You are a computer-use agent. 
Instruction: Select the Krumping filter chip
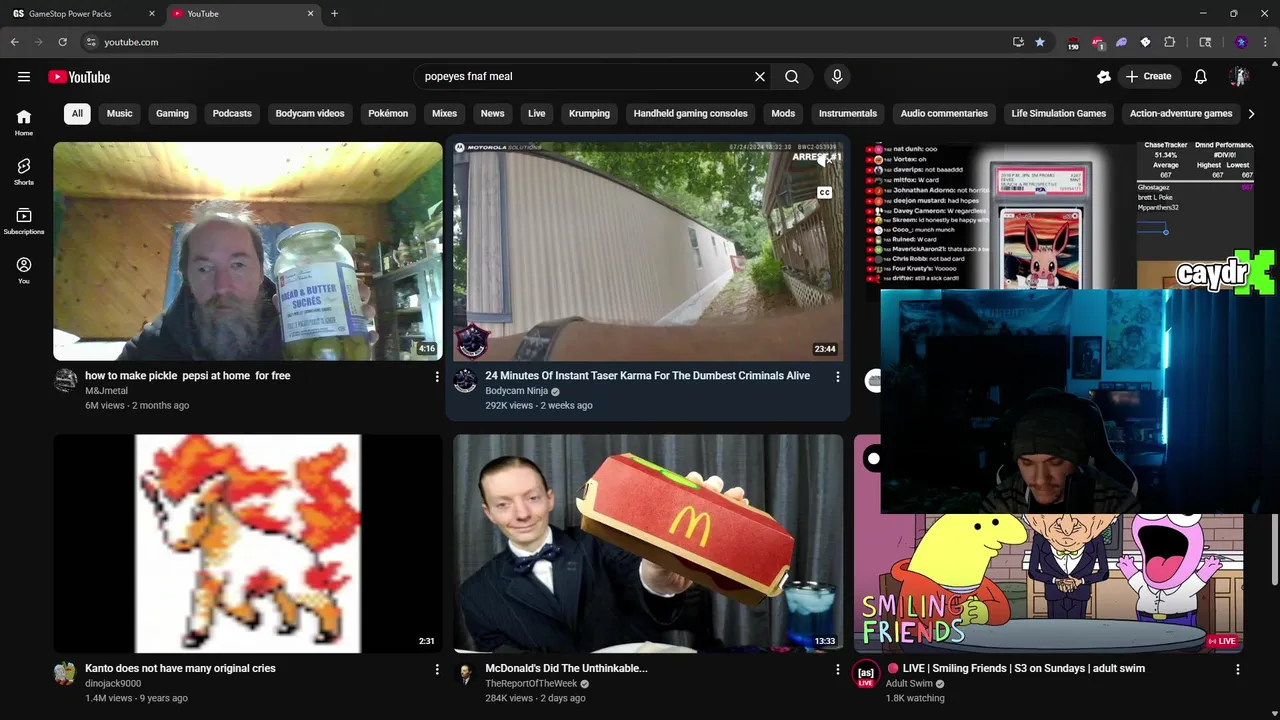pyautogui.click(x=589, y=113)
